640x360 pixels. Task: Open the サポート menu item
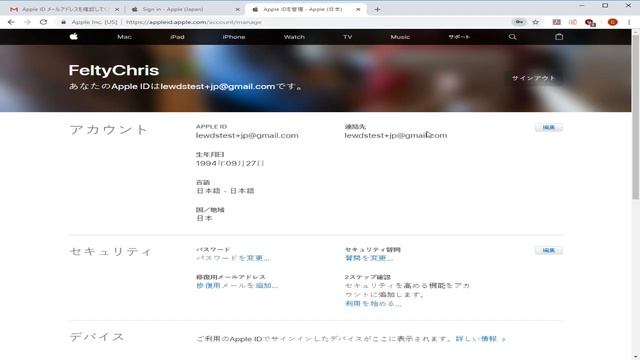click(x=459, y=37)
